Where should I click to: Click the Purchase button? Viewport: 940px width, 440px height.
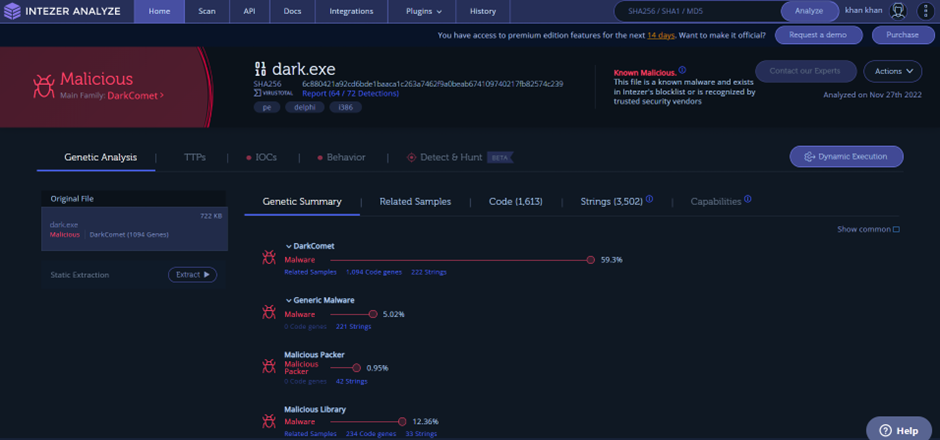tap(902, 35)
